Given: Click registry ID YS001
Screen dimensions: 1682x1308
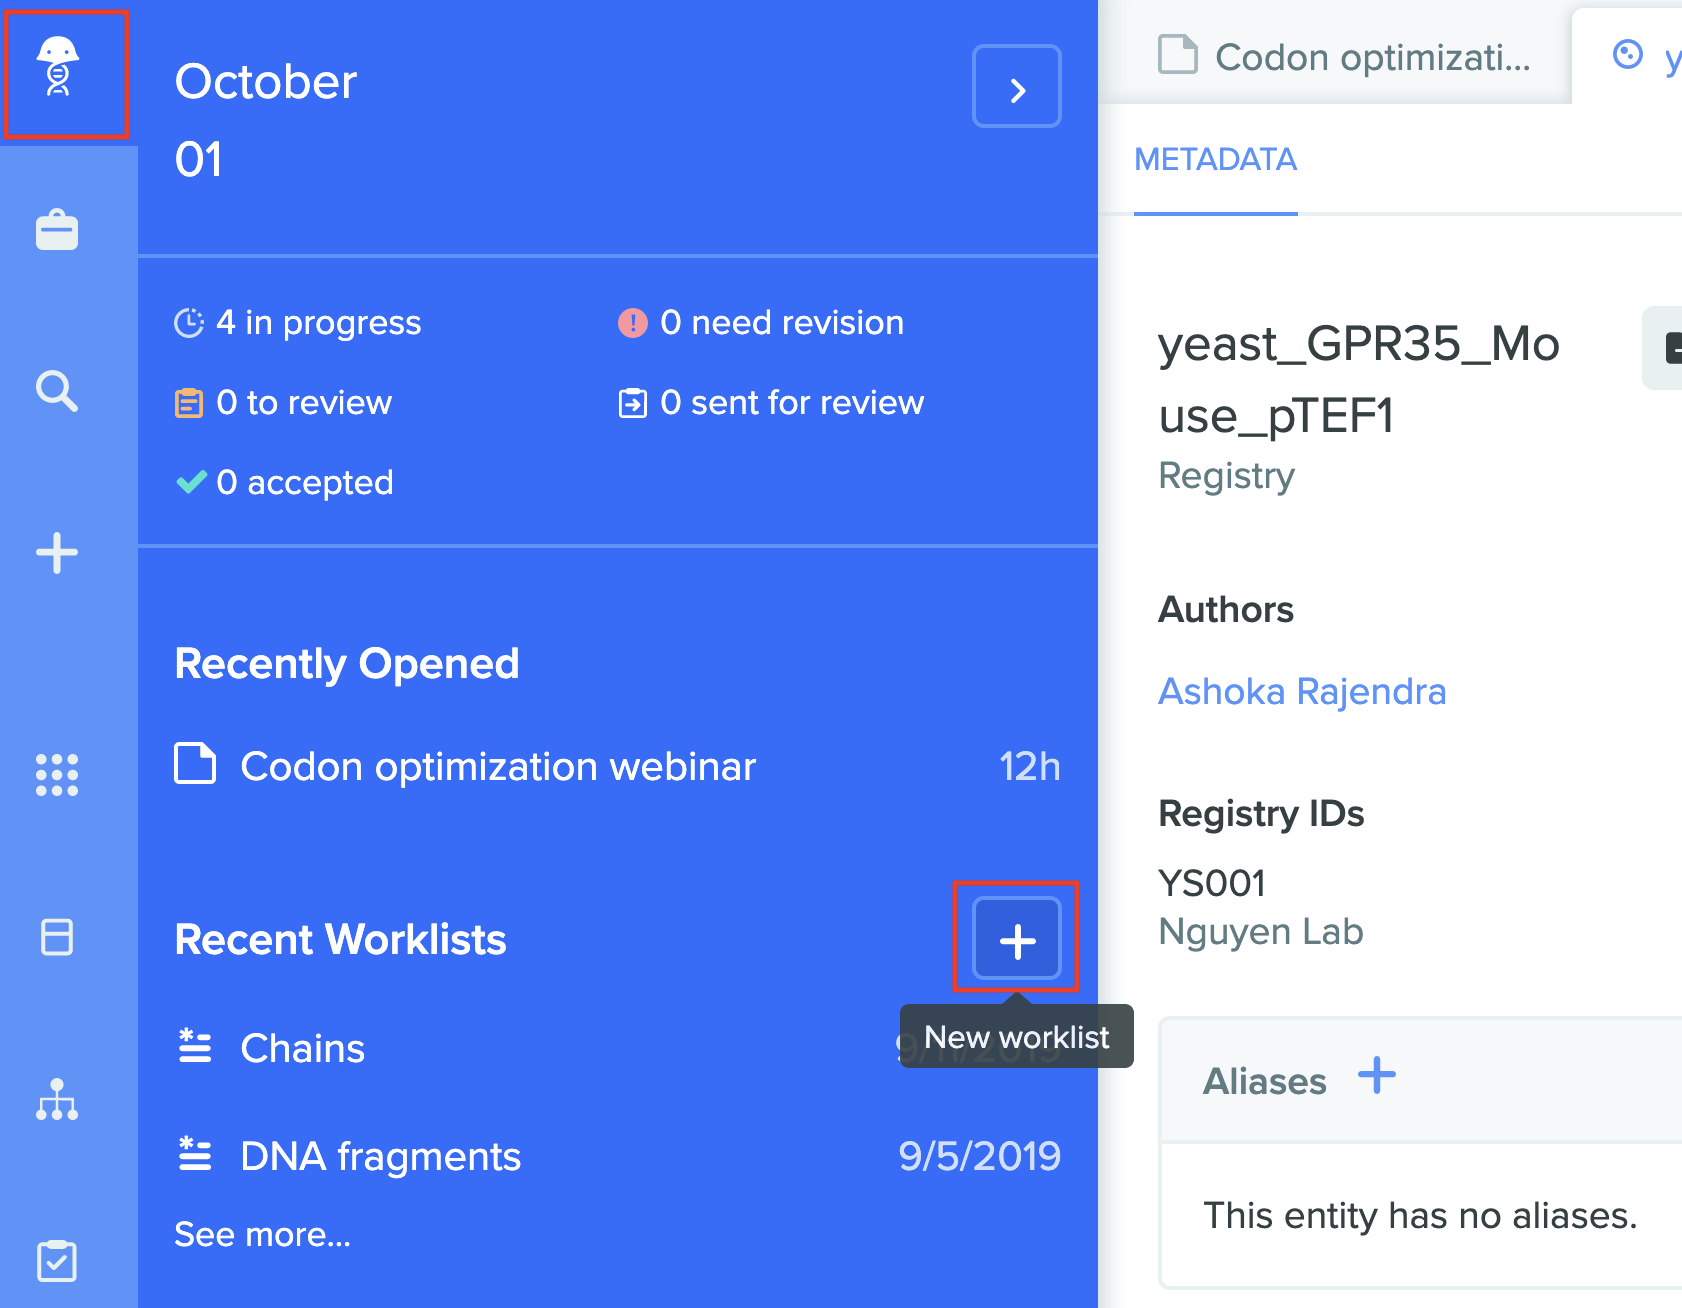Looking at the screenshot, I should (x=1212, y=884).
